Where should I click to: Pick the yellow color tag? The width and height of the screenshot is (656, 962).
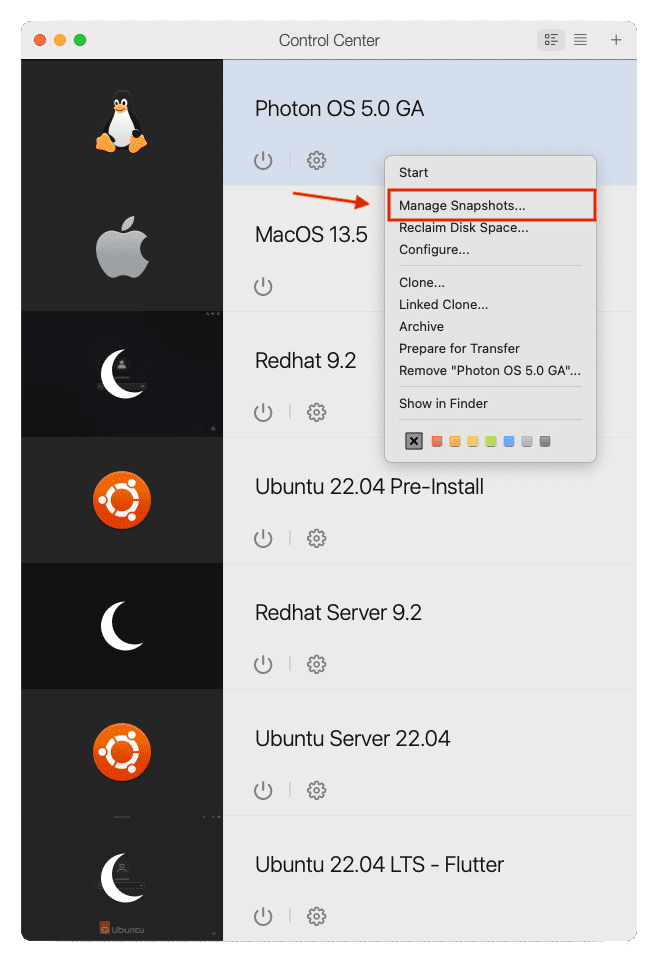click(473, 441)
